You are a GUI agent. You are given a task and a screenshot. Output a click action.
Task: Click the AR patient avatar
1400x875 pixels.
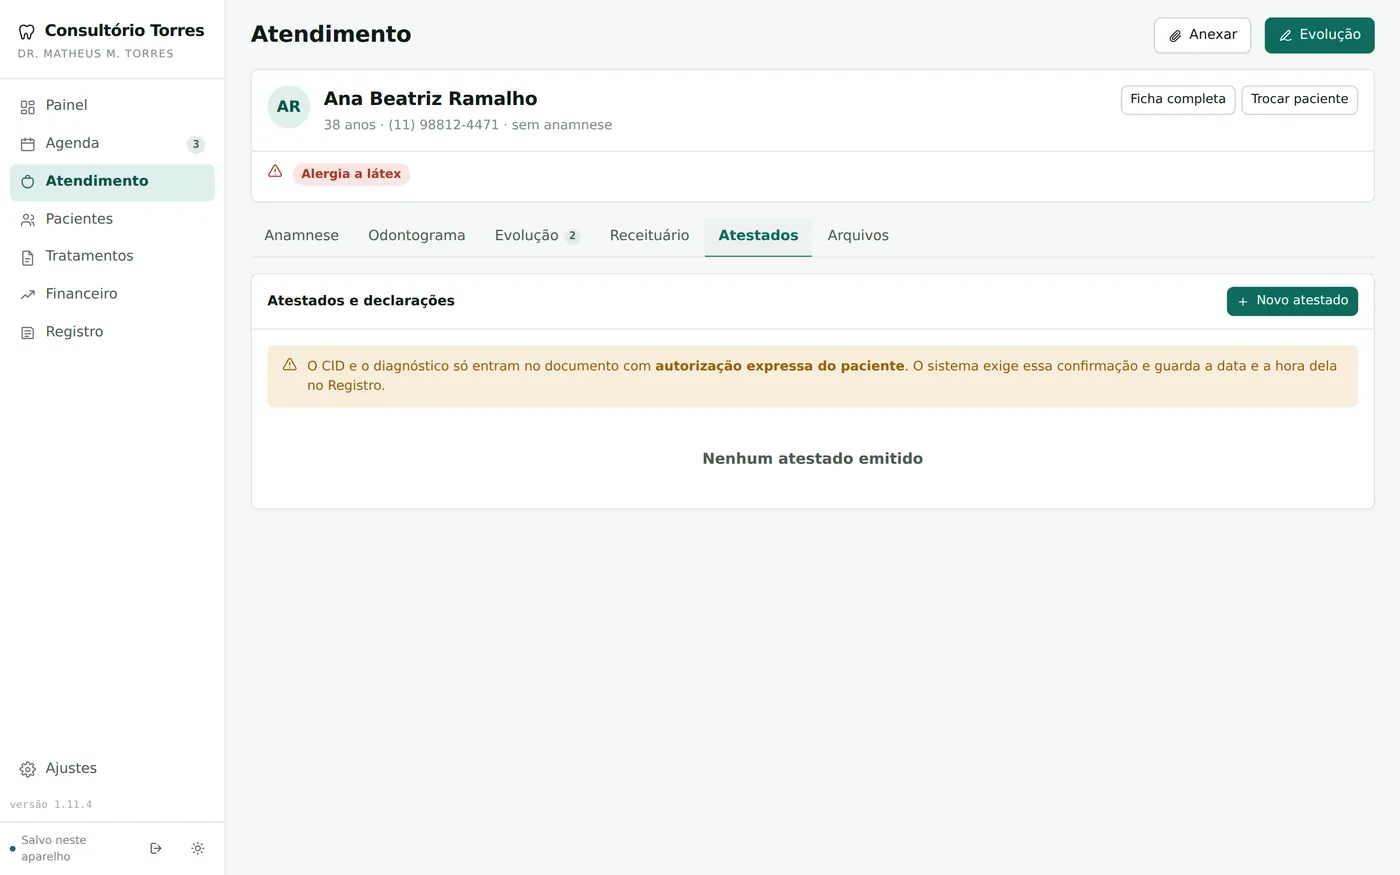click(289, 107)
